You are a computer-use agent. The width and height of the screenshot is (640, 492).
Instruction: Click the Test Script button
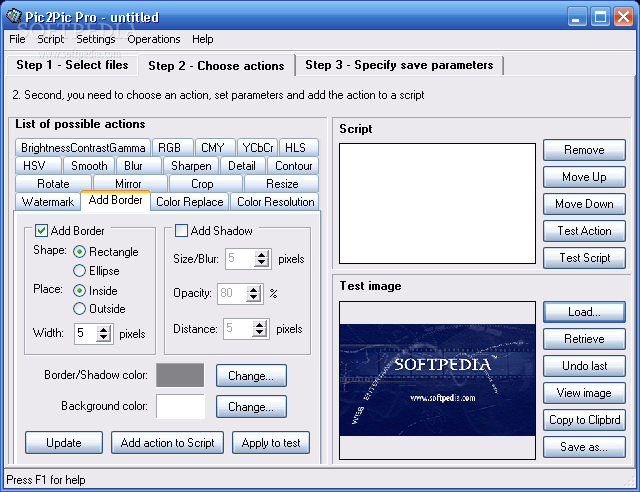pyautogui.click(x=584, y=258)
